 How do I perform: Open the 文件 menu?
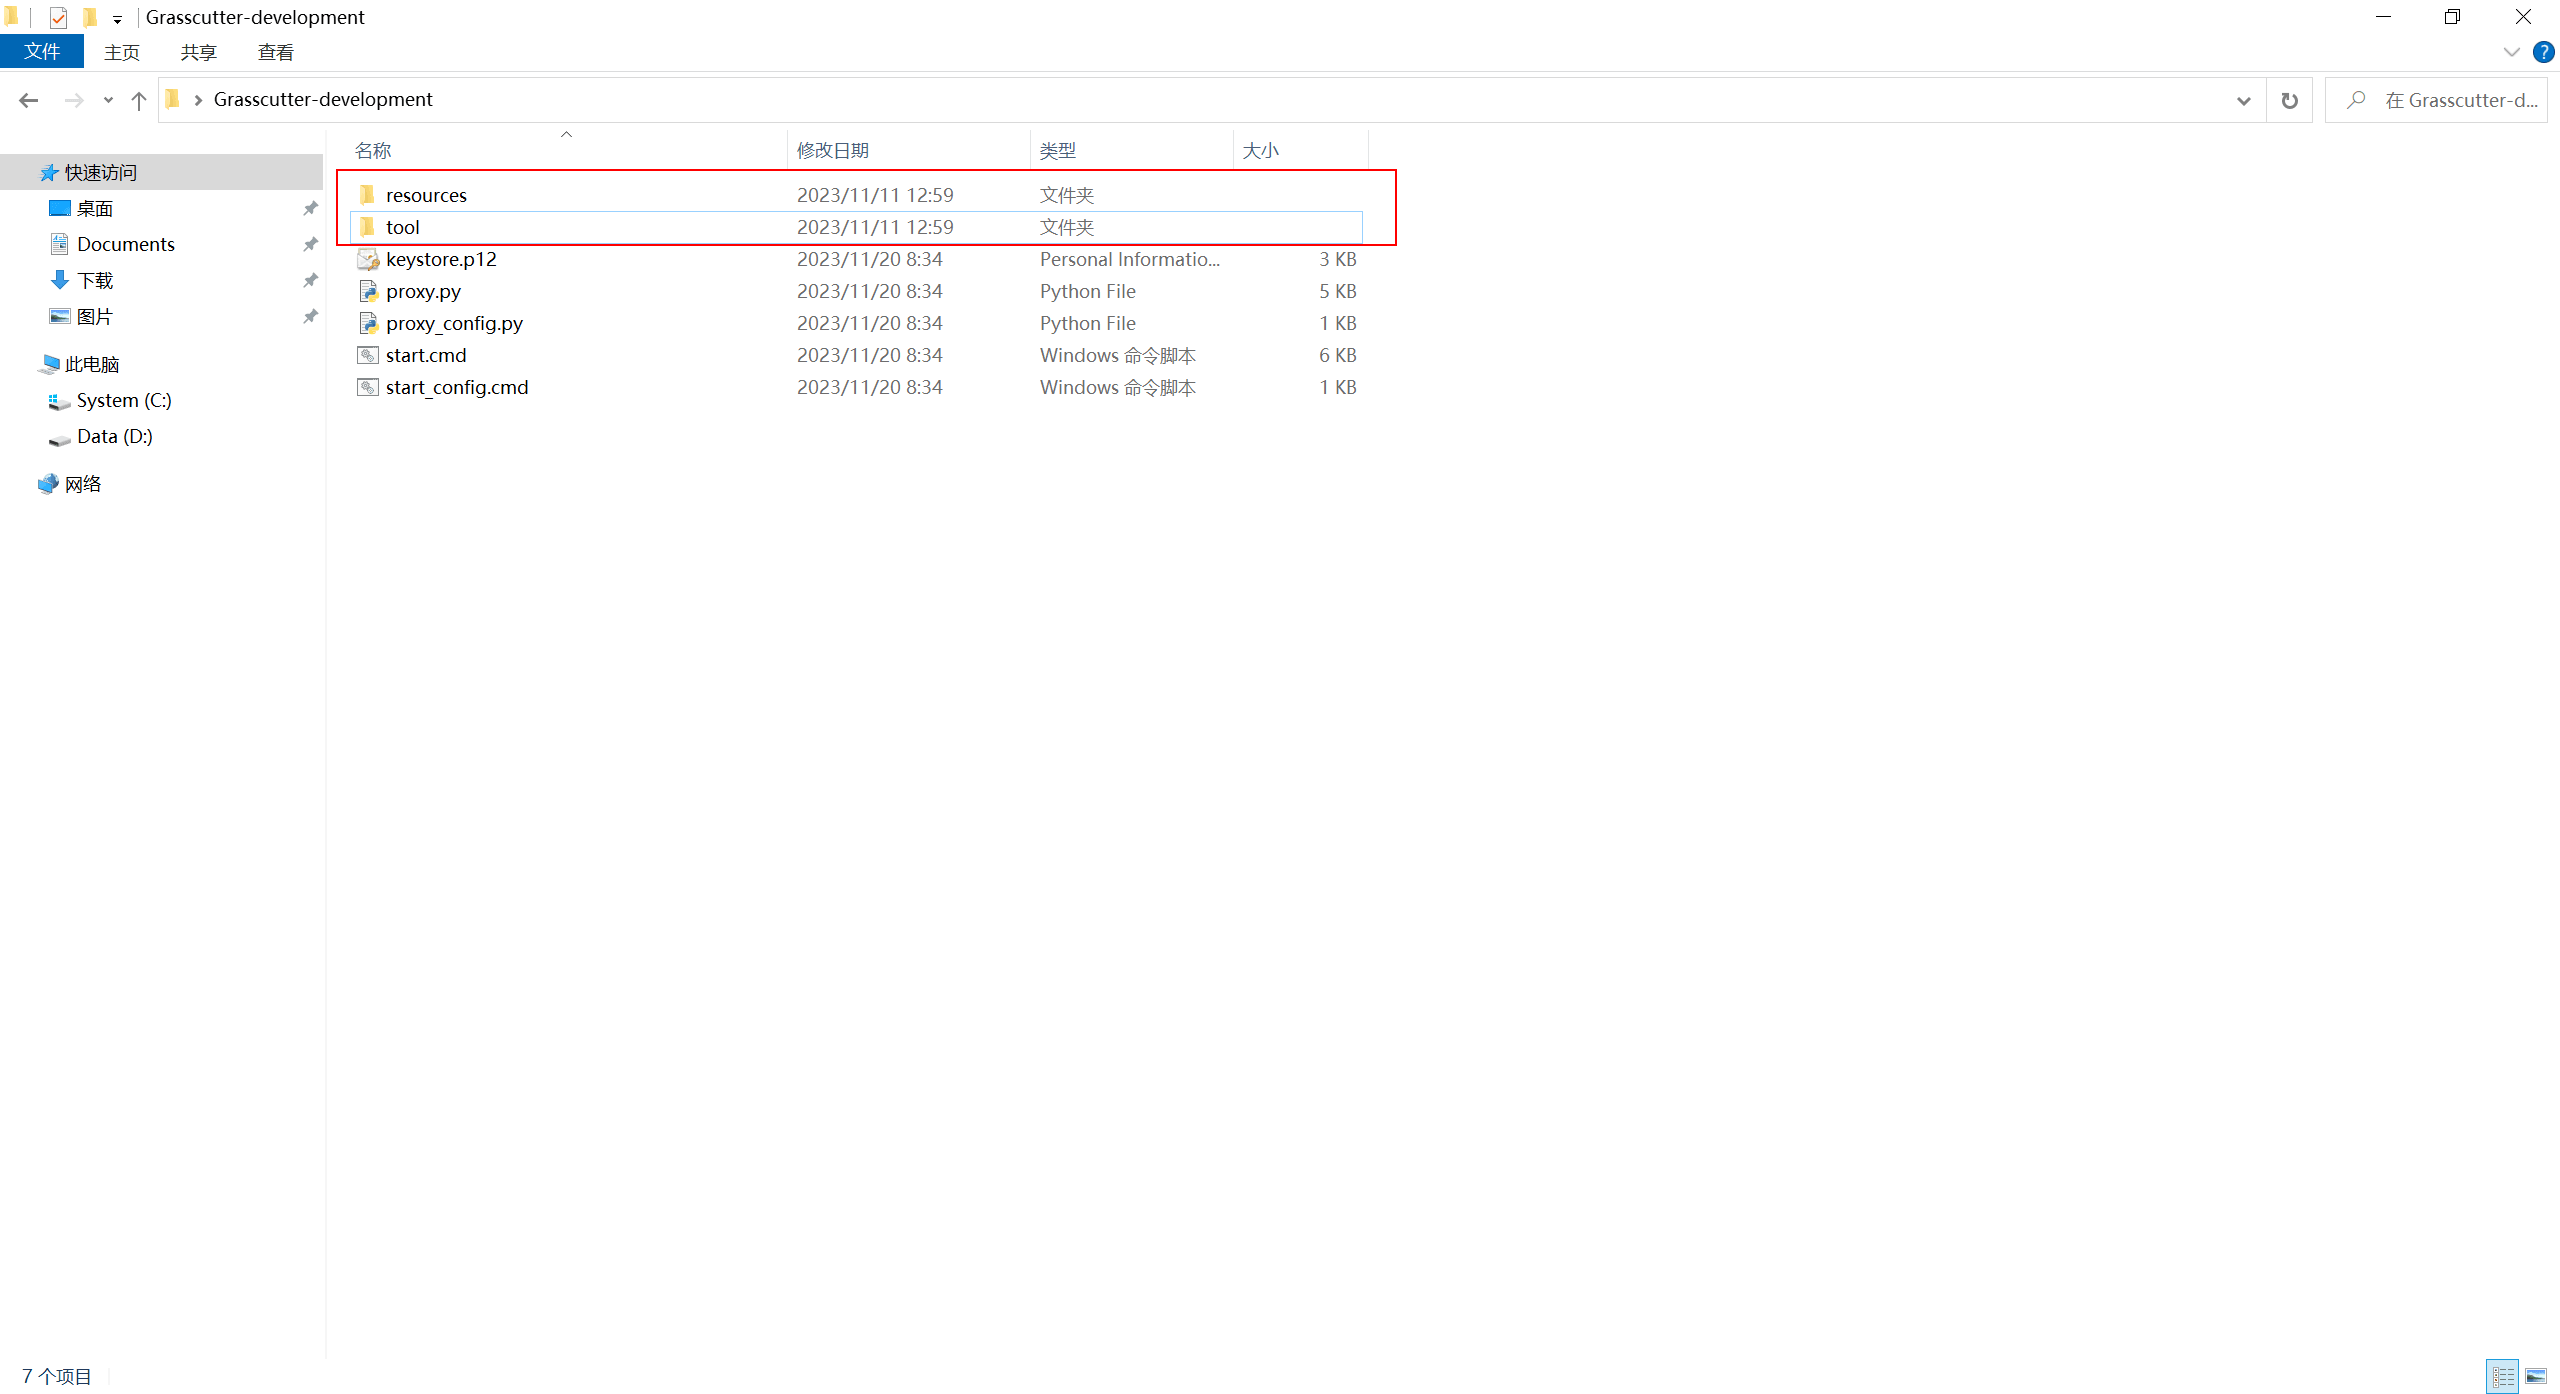[42, 52]
